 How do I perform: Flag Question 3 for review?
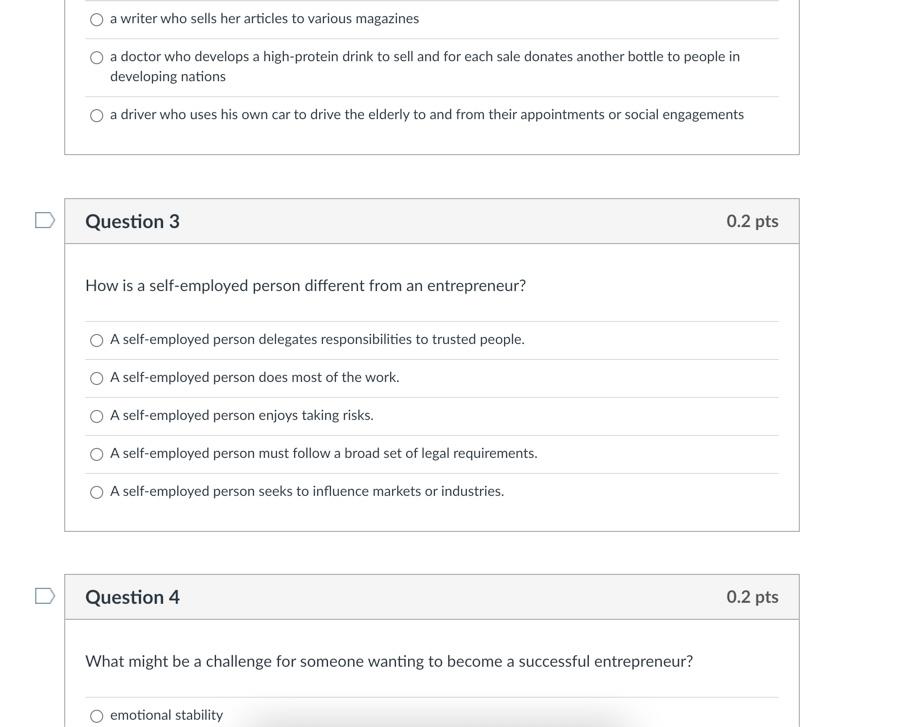44,219
